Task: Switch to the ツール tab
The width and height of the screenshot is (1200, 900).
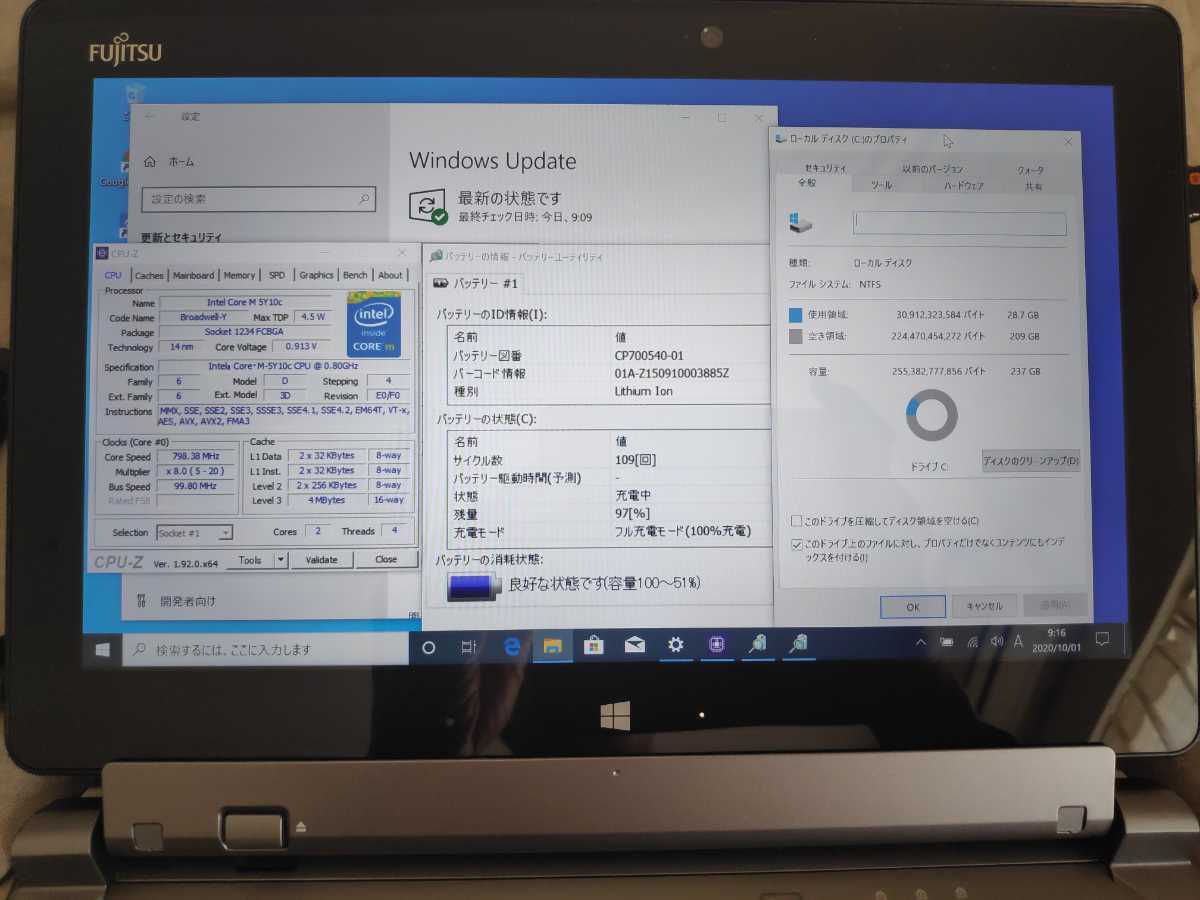Action: (x=881, y=185)
